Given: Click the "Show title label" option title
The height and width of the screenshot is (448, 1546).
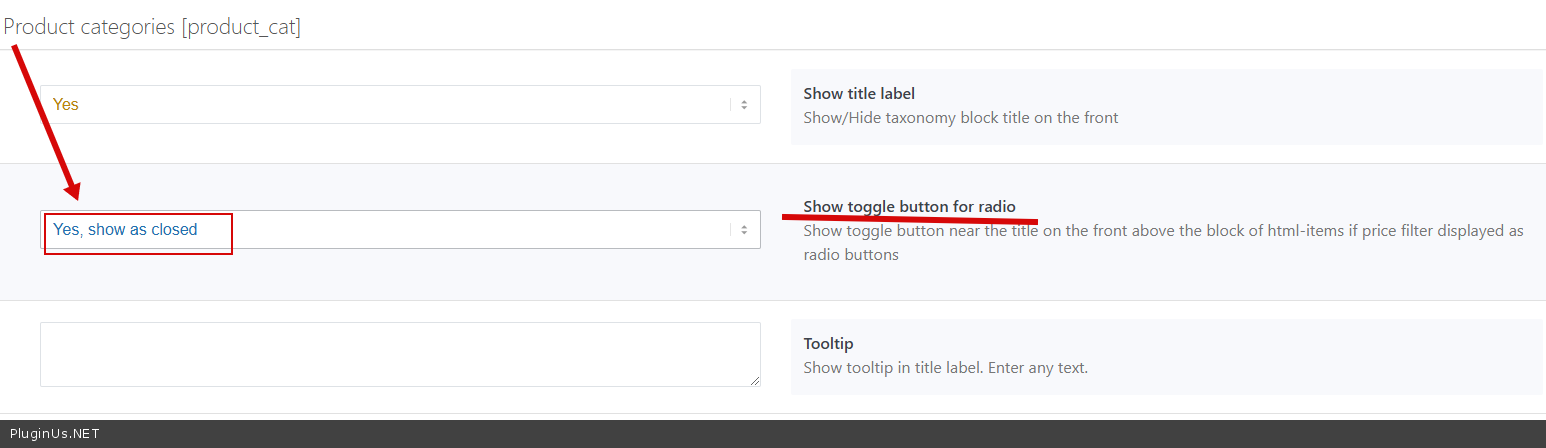Looking at the screenshot, I should click(859, 93).
